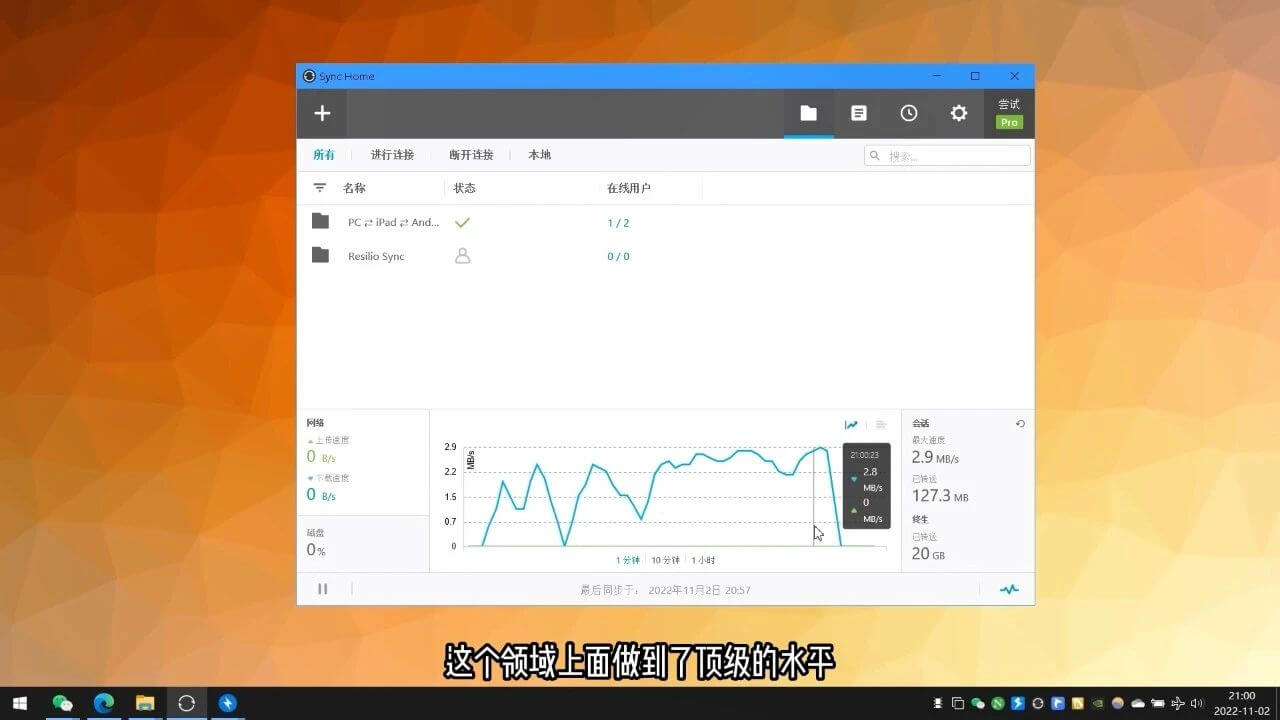Select the PC ⇄ iPad ⇄ And... folder row
The height and width of the screenshot is (720, 1280).
[393, 222]
